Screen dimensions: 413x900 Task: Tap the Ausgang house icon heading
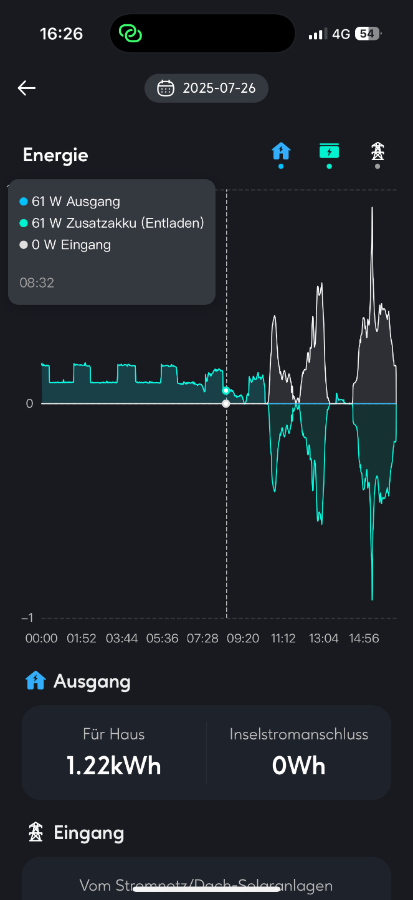click(x=36, y=681)
